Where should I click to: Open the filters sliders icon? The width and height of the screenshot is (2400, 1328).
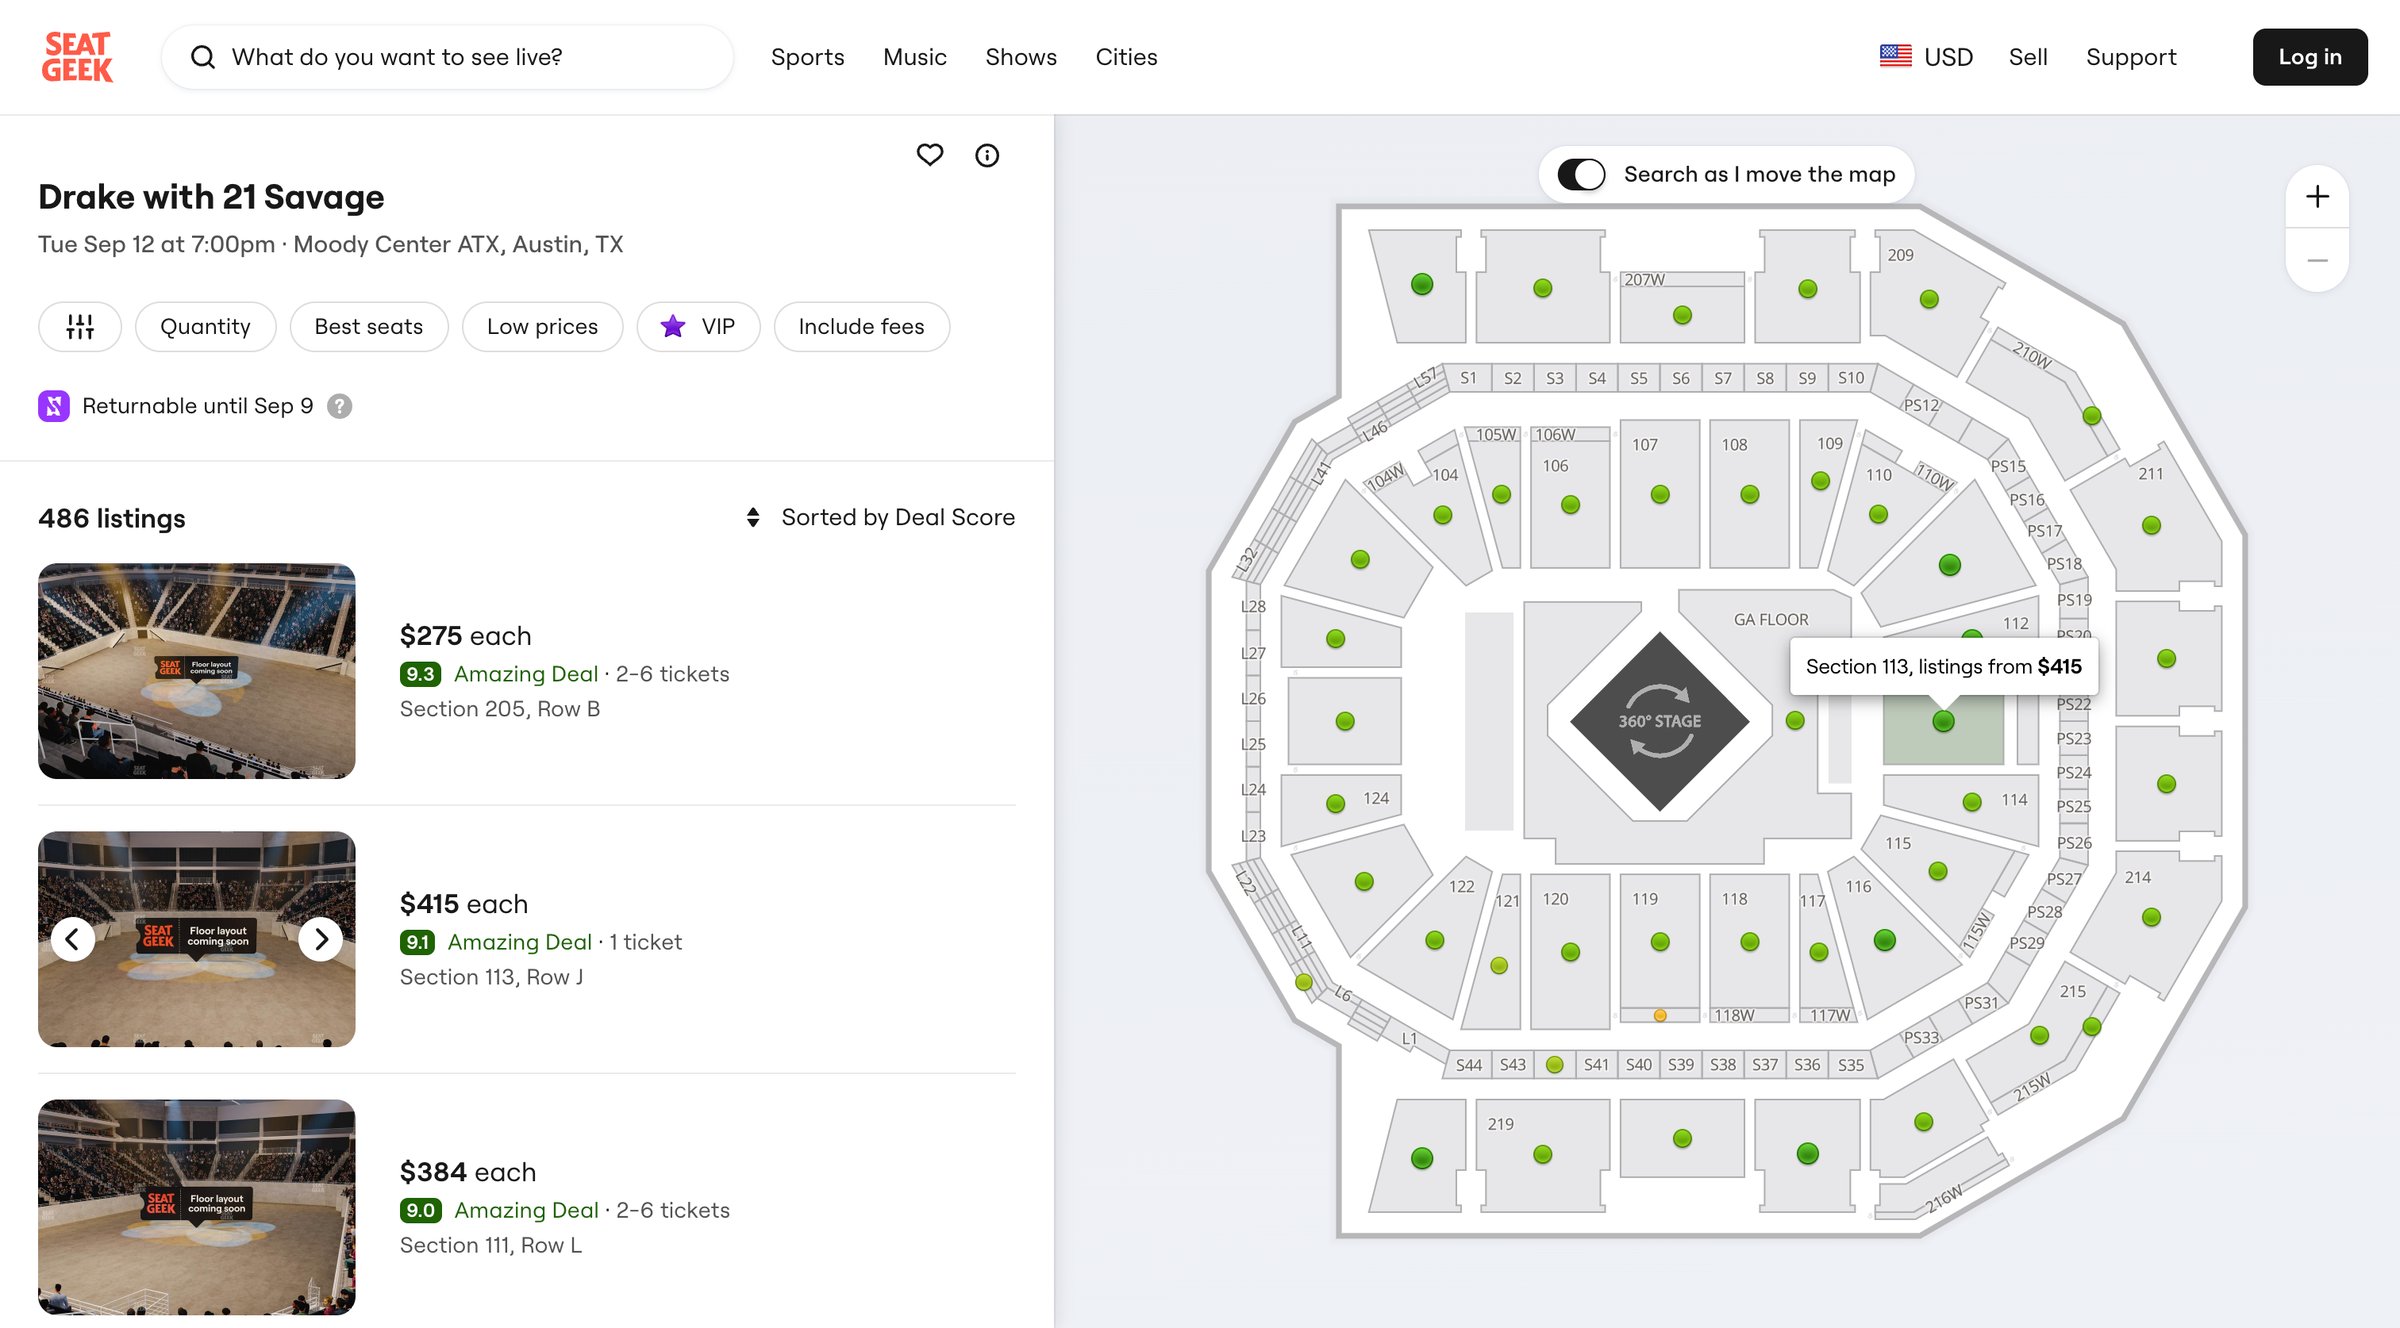(x=80, y=327)
